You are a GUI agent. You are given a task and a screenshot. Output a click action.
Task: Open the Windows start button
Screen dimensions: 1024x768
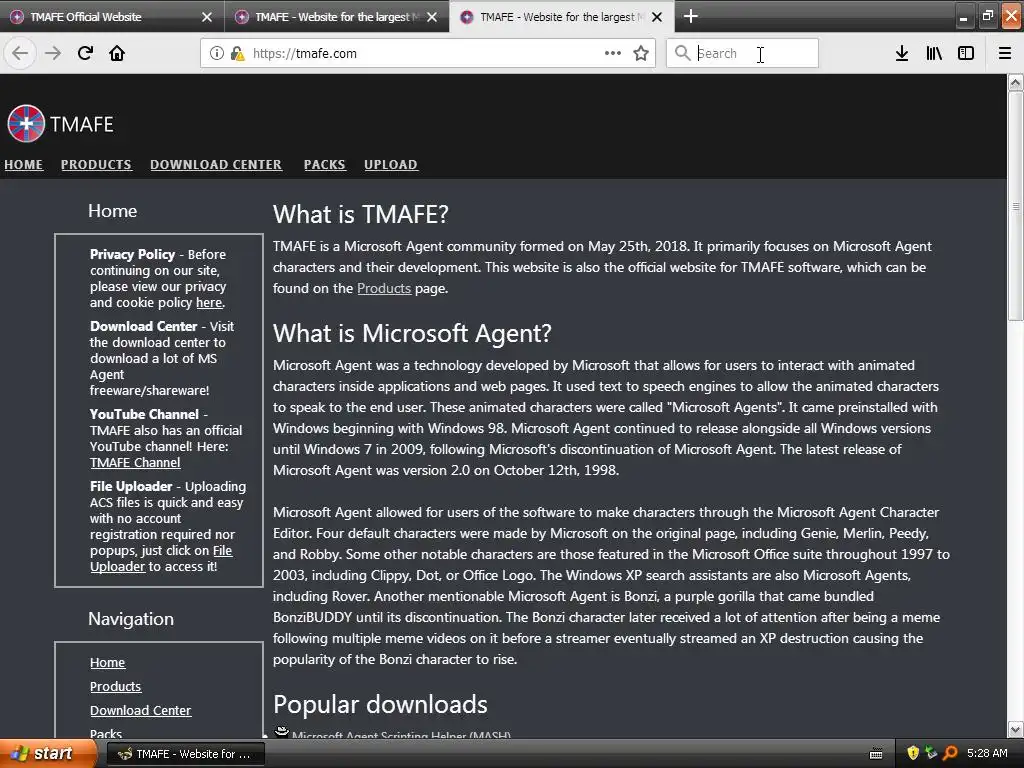pos(47,754)
